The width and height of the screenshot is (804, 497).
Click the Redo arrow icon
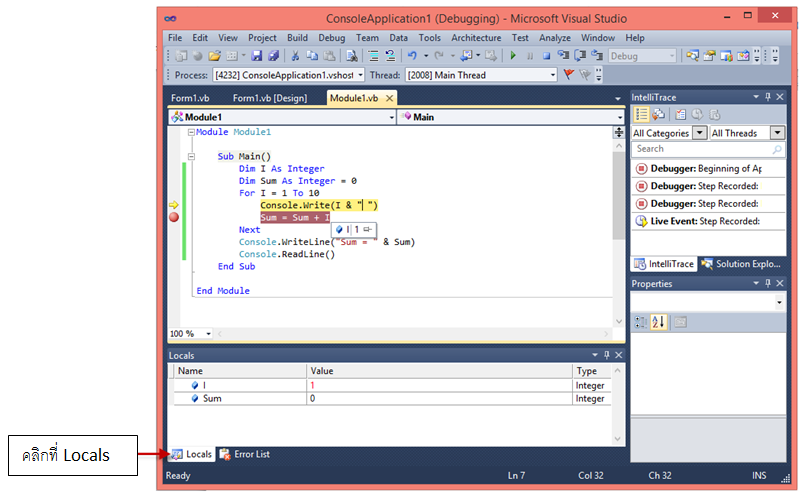439,55
